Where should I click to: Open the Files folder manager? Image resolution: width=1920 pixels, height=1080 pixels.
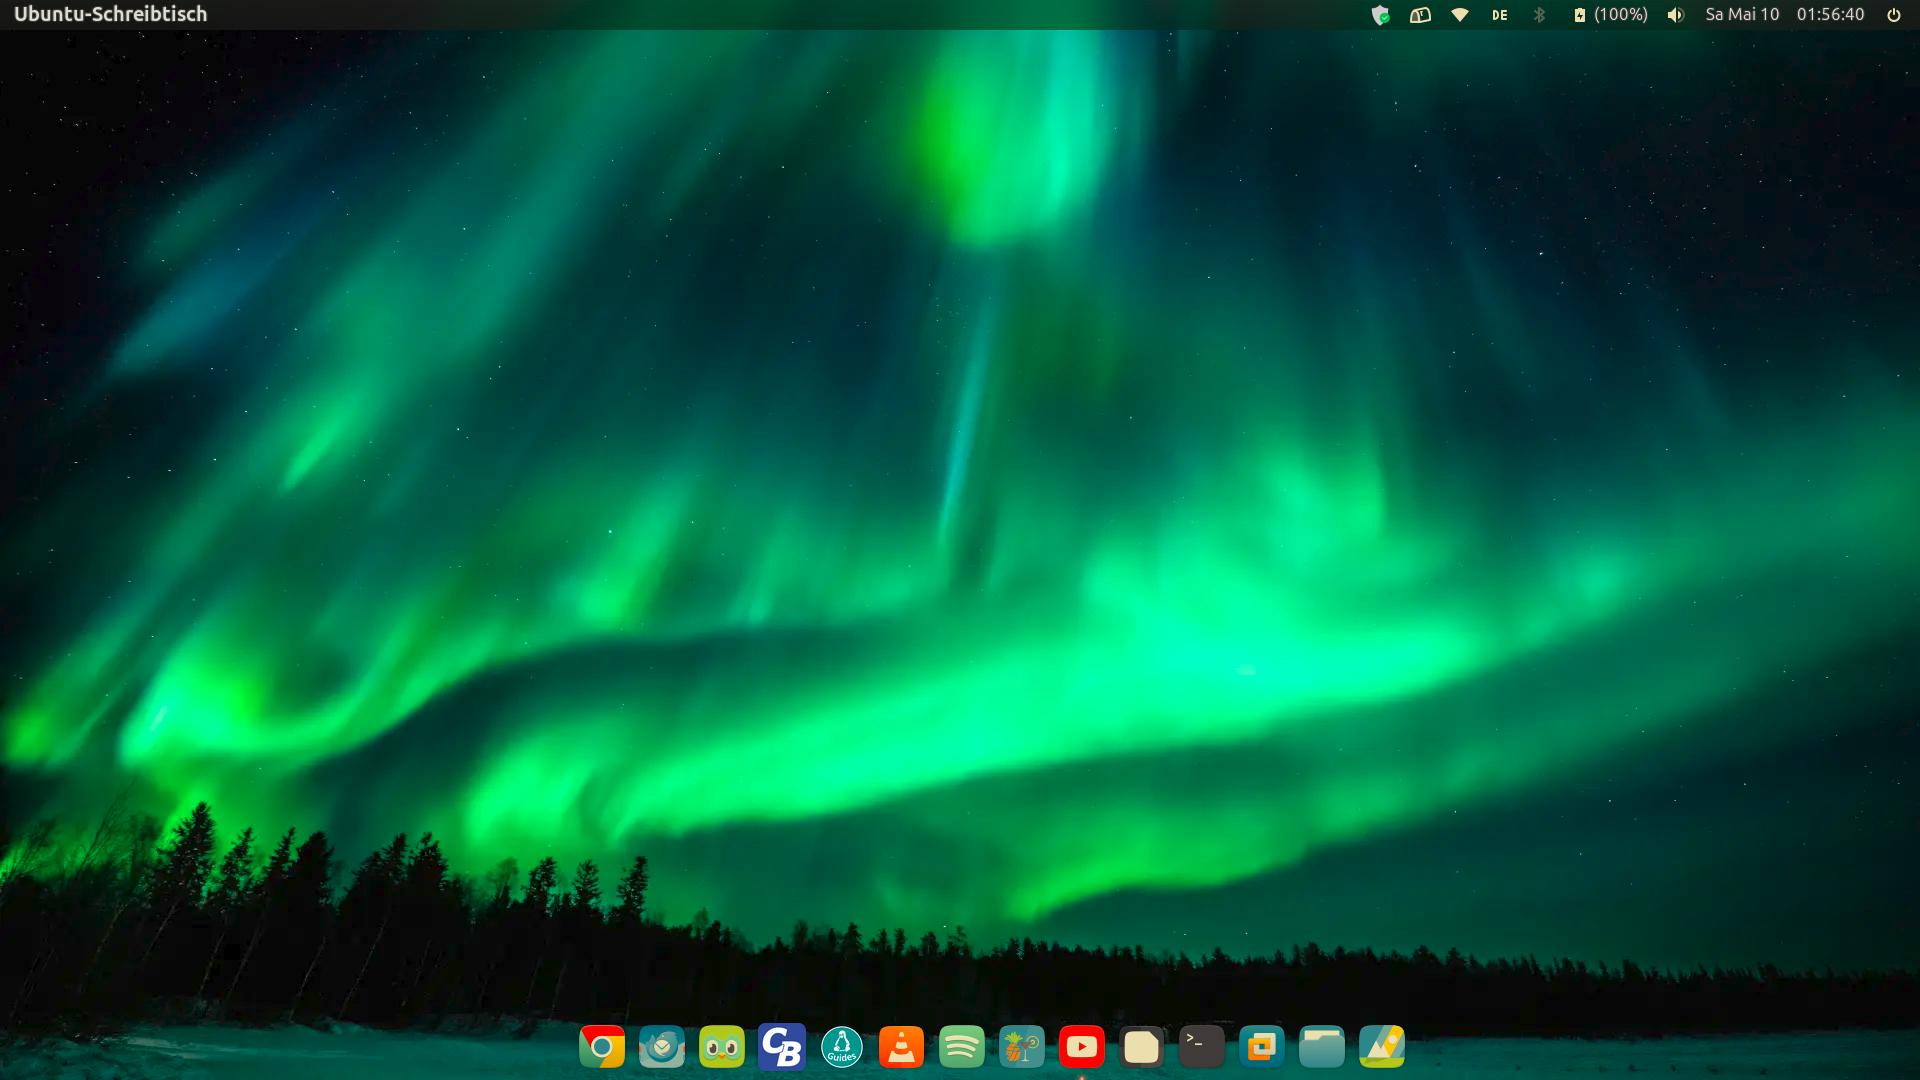pos(1321,1047)
